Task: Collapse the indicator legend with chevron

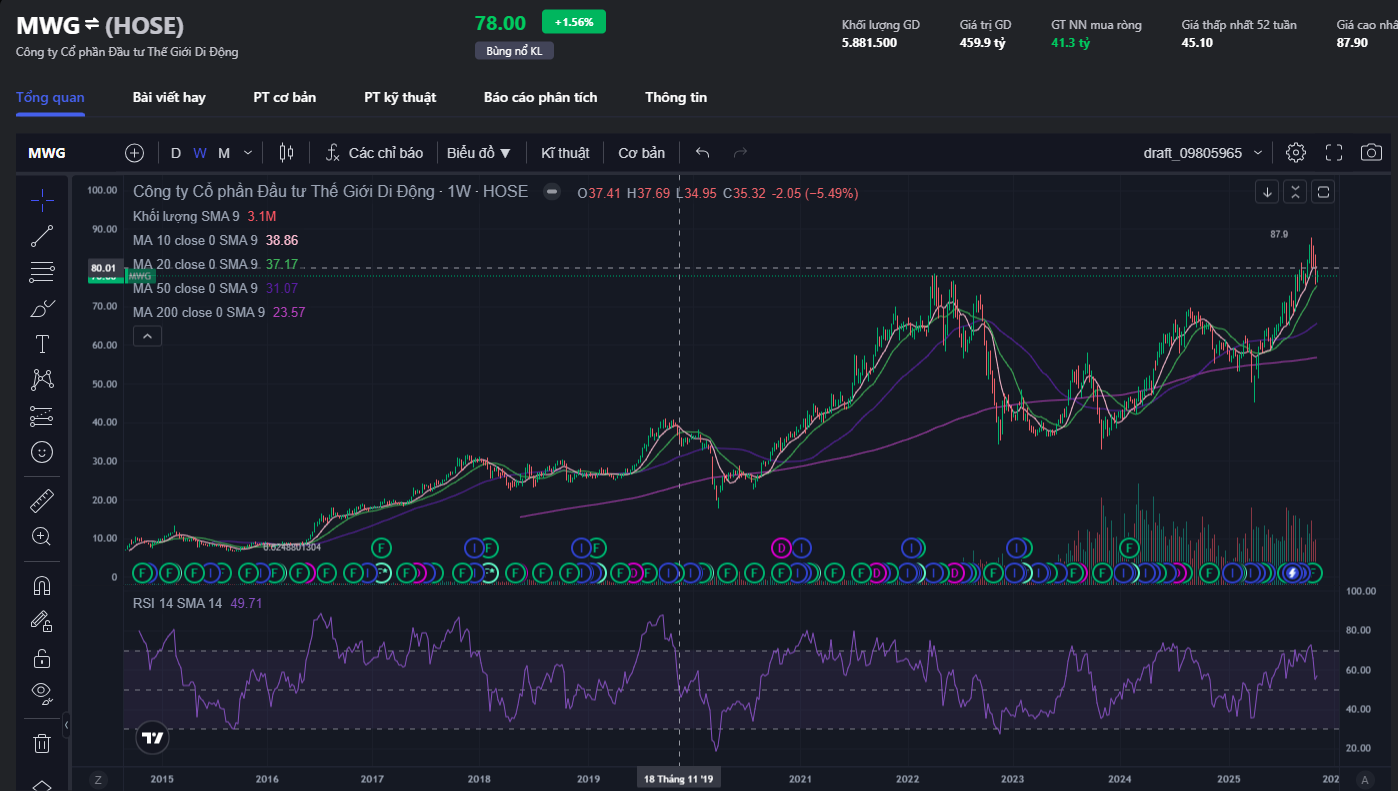Action: pyautogui.click(x=147, y=337)
